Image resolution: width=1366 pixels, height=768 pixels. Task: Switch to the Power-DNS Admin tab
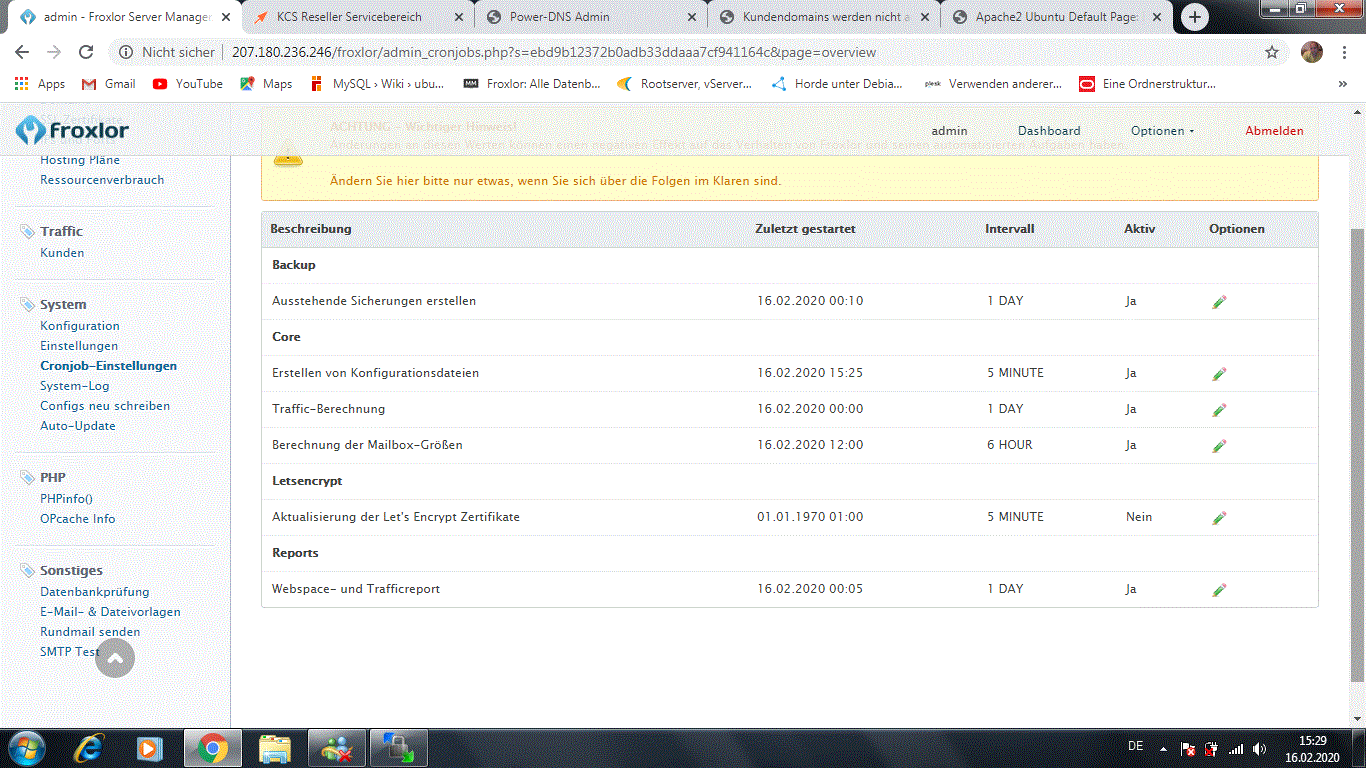(559, 17)
